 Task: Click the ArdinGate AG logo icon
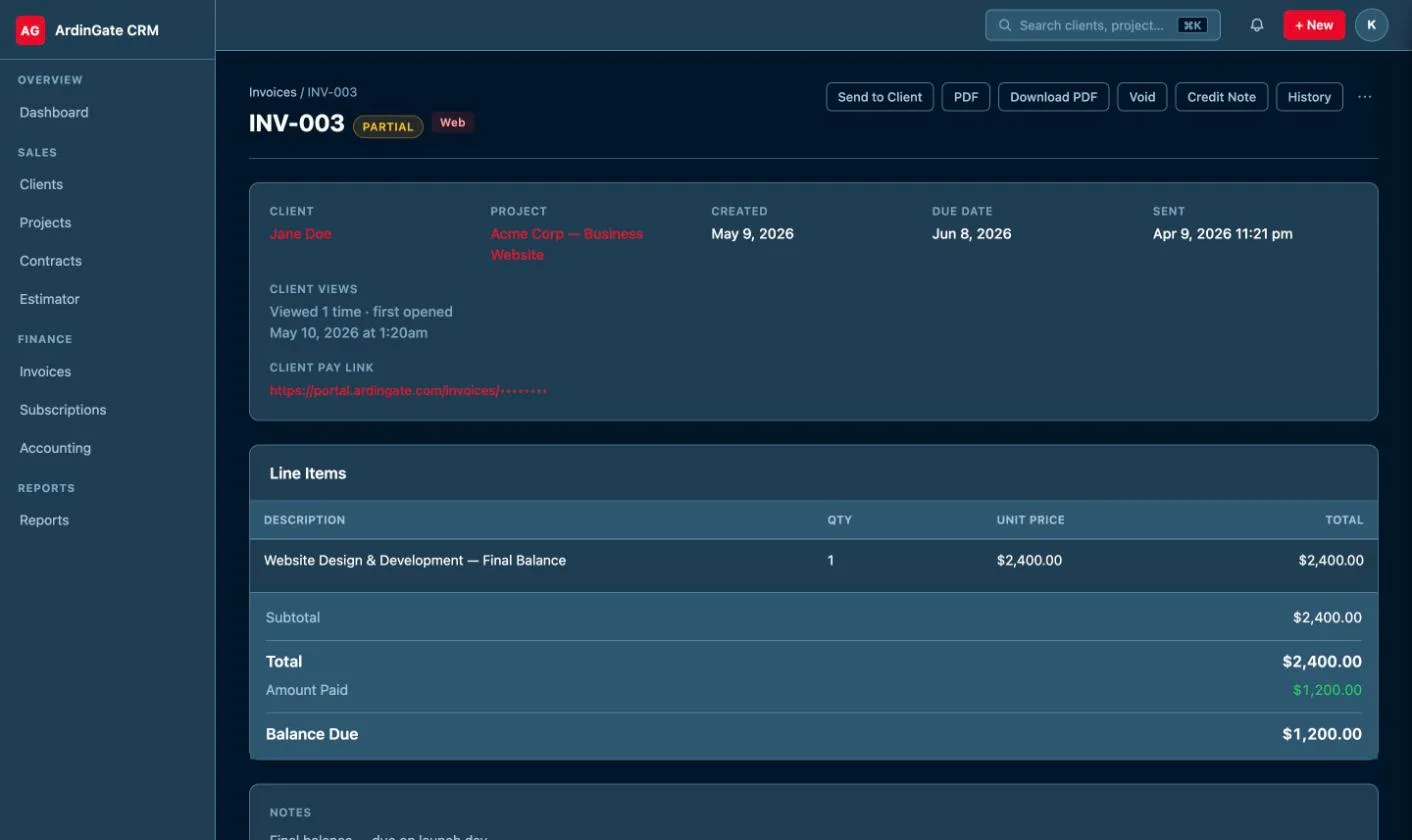point(30,30)
